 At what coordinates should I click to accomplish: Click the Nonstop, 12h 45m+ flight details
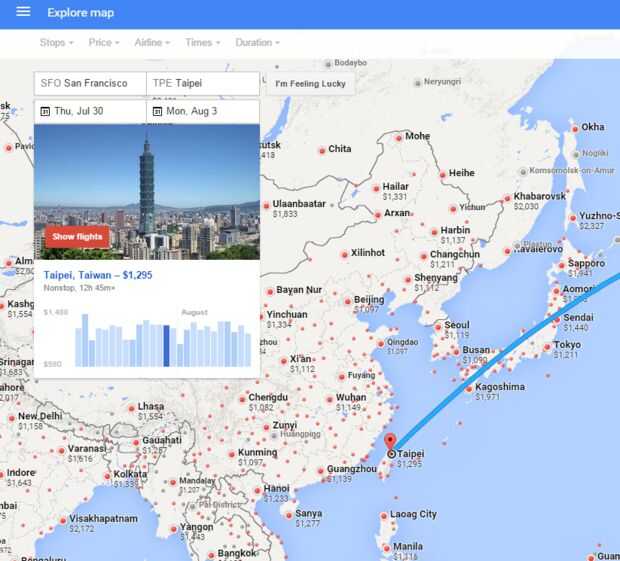(x=79, y=288)
